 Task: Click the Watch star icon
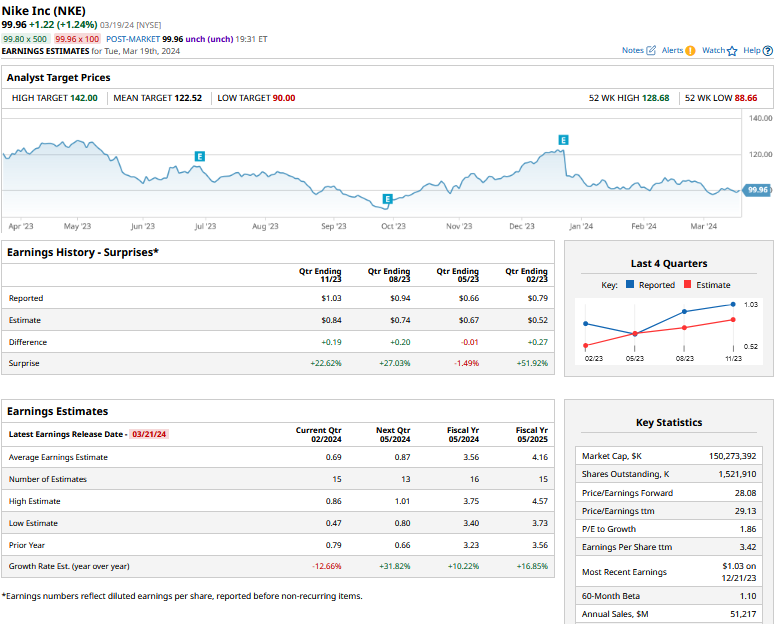(x=732, y=51)
